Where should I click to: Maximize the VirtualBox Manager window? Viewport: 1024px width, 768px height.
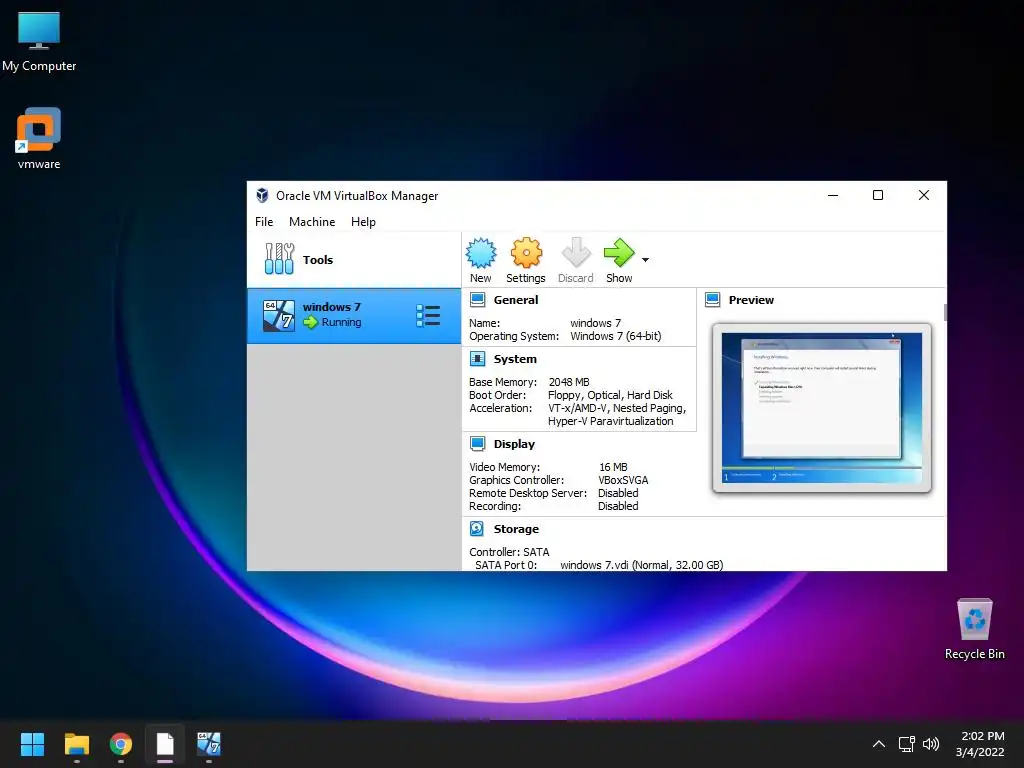(878, 195)
